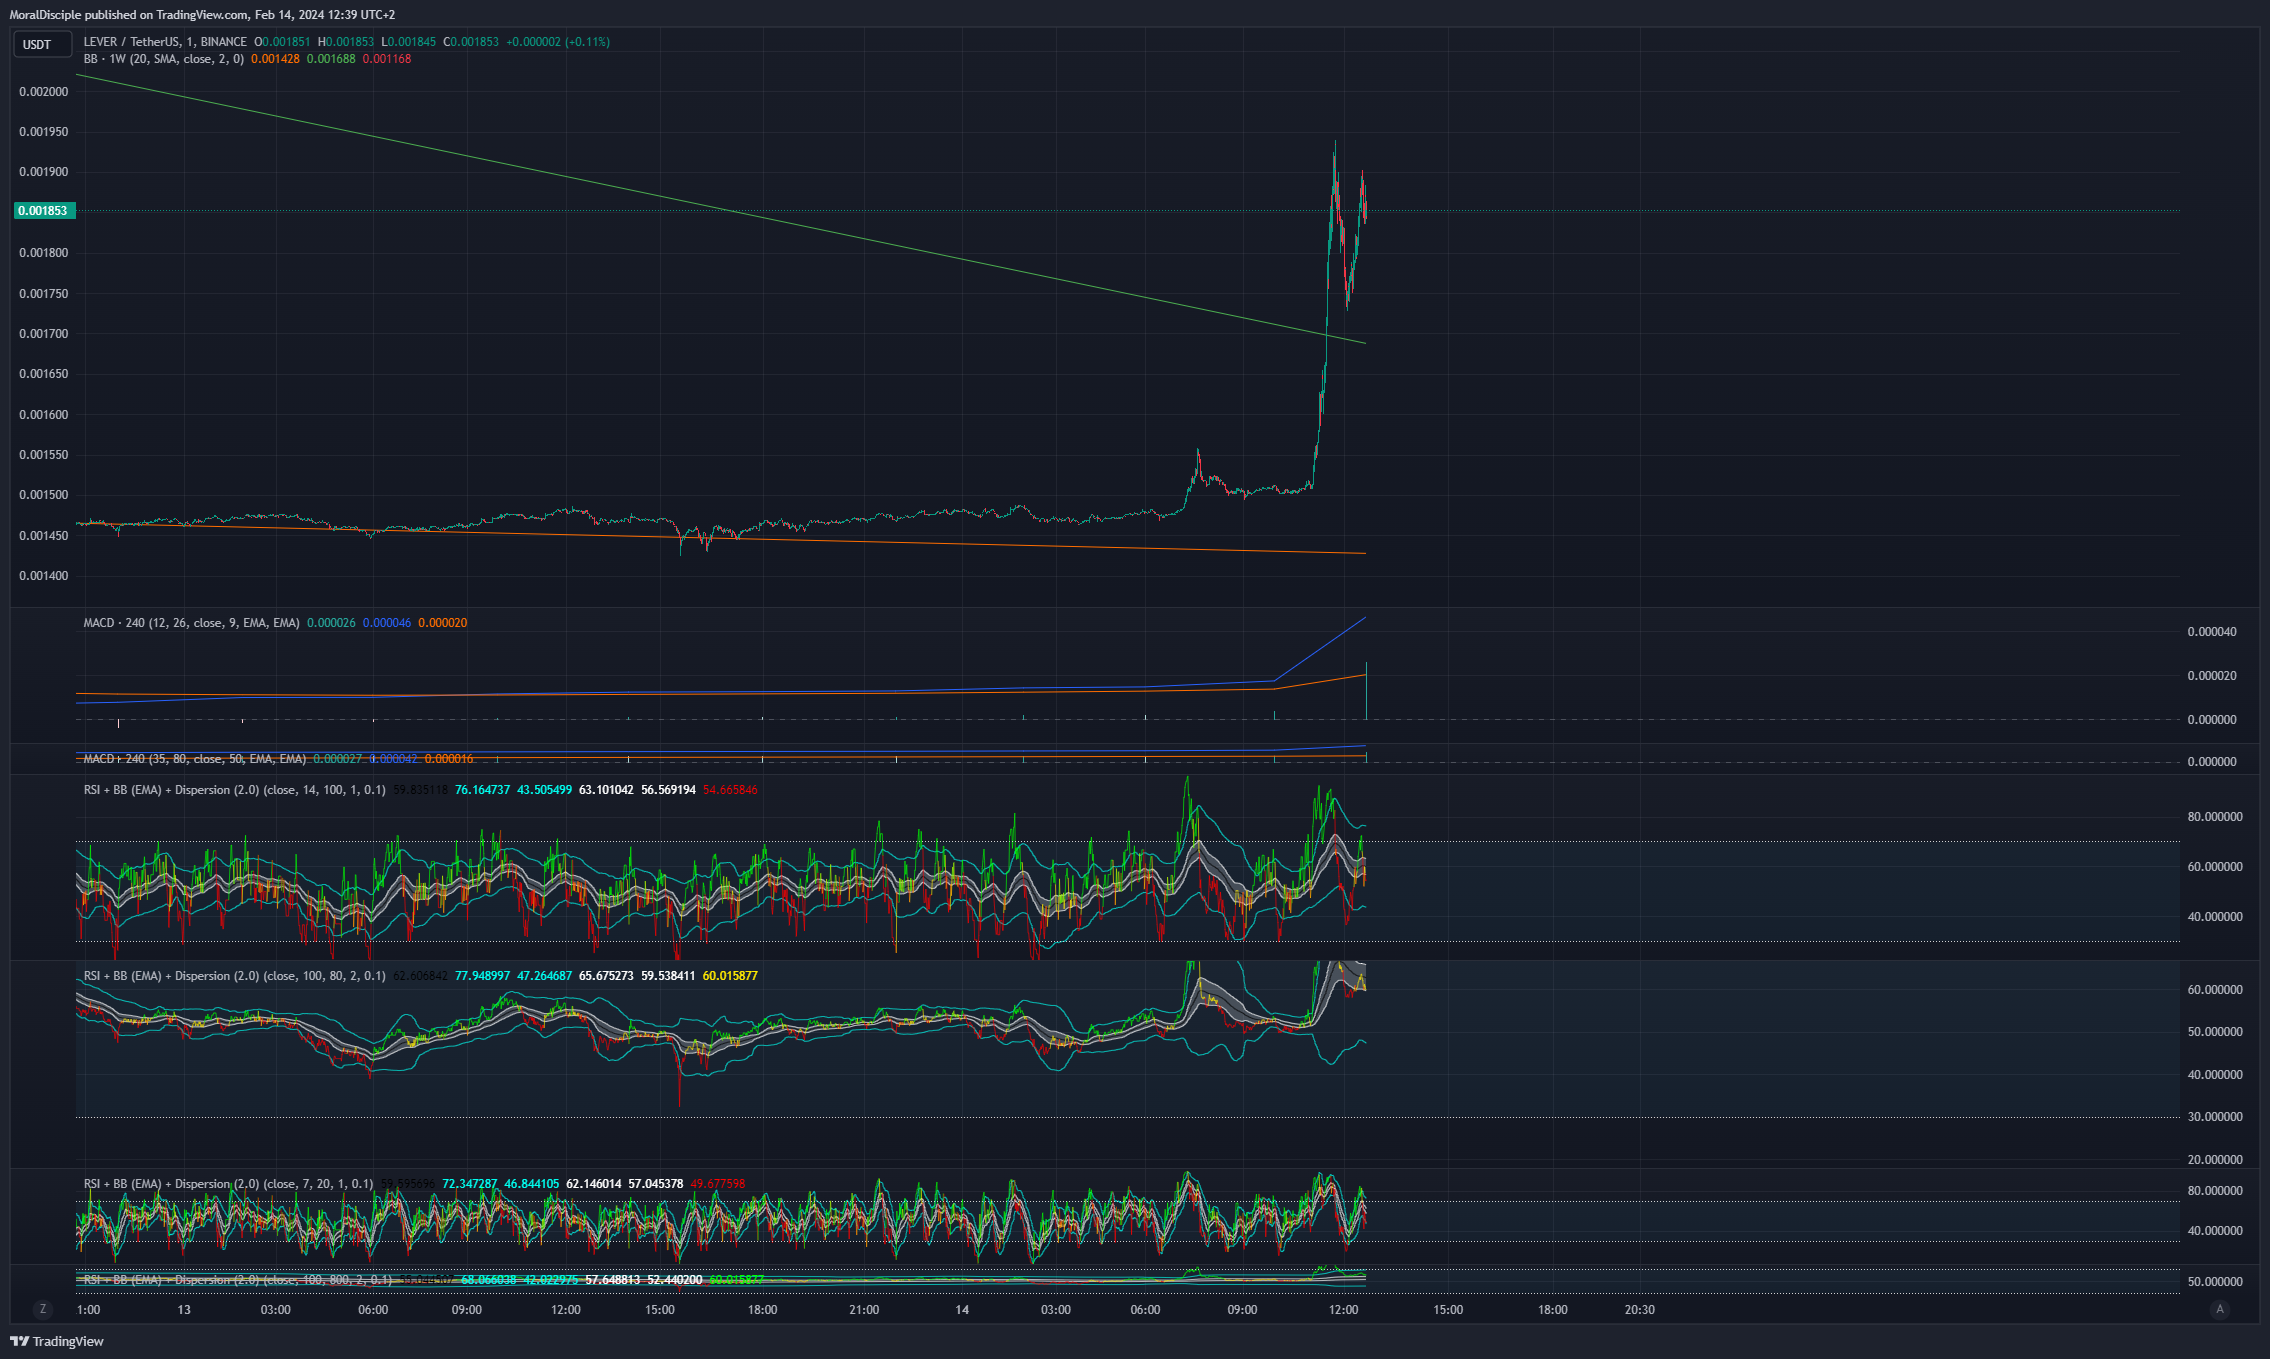This screenshot has width=2270, height=1359.
Task: Click the date label 14 on the time axis
Action: 962,1310
